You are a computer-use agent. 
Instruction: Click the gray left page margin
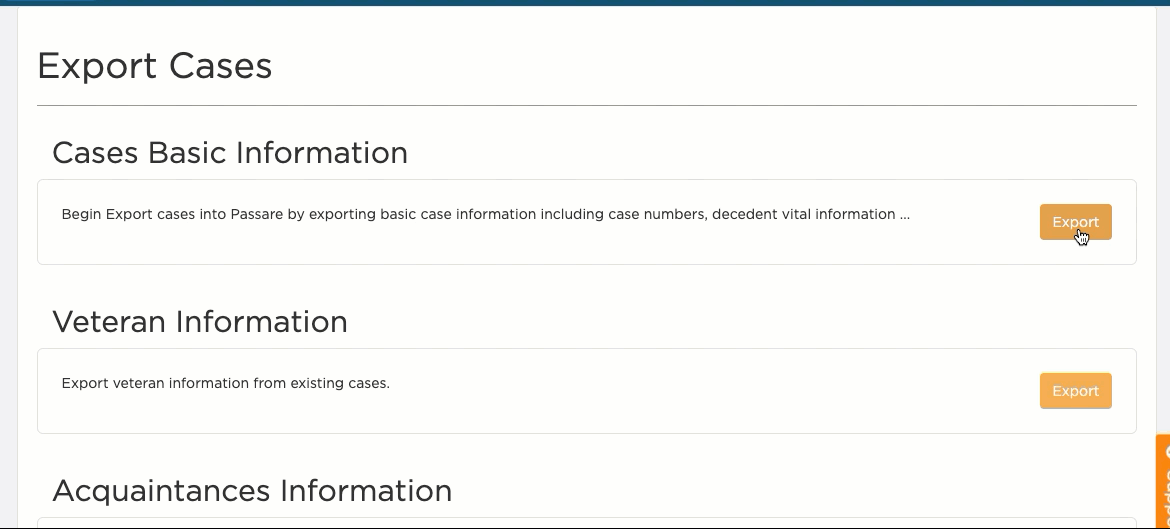pos(8,269)
